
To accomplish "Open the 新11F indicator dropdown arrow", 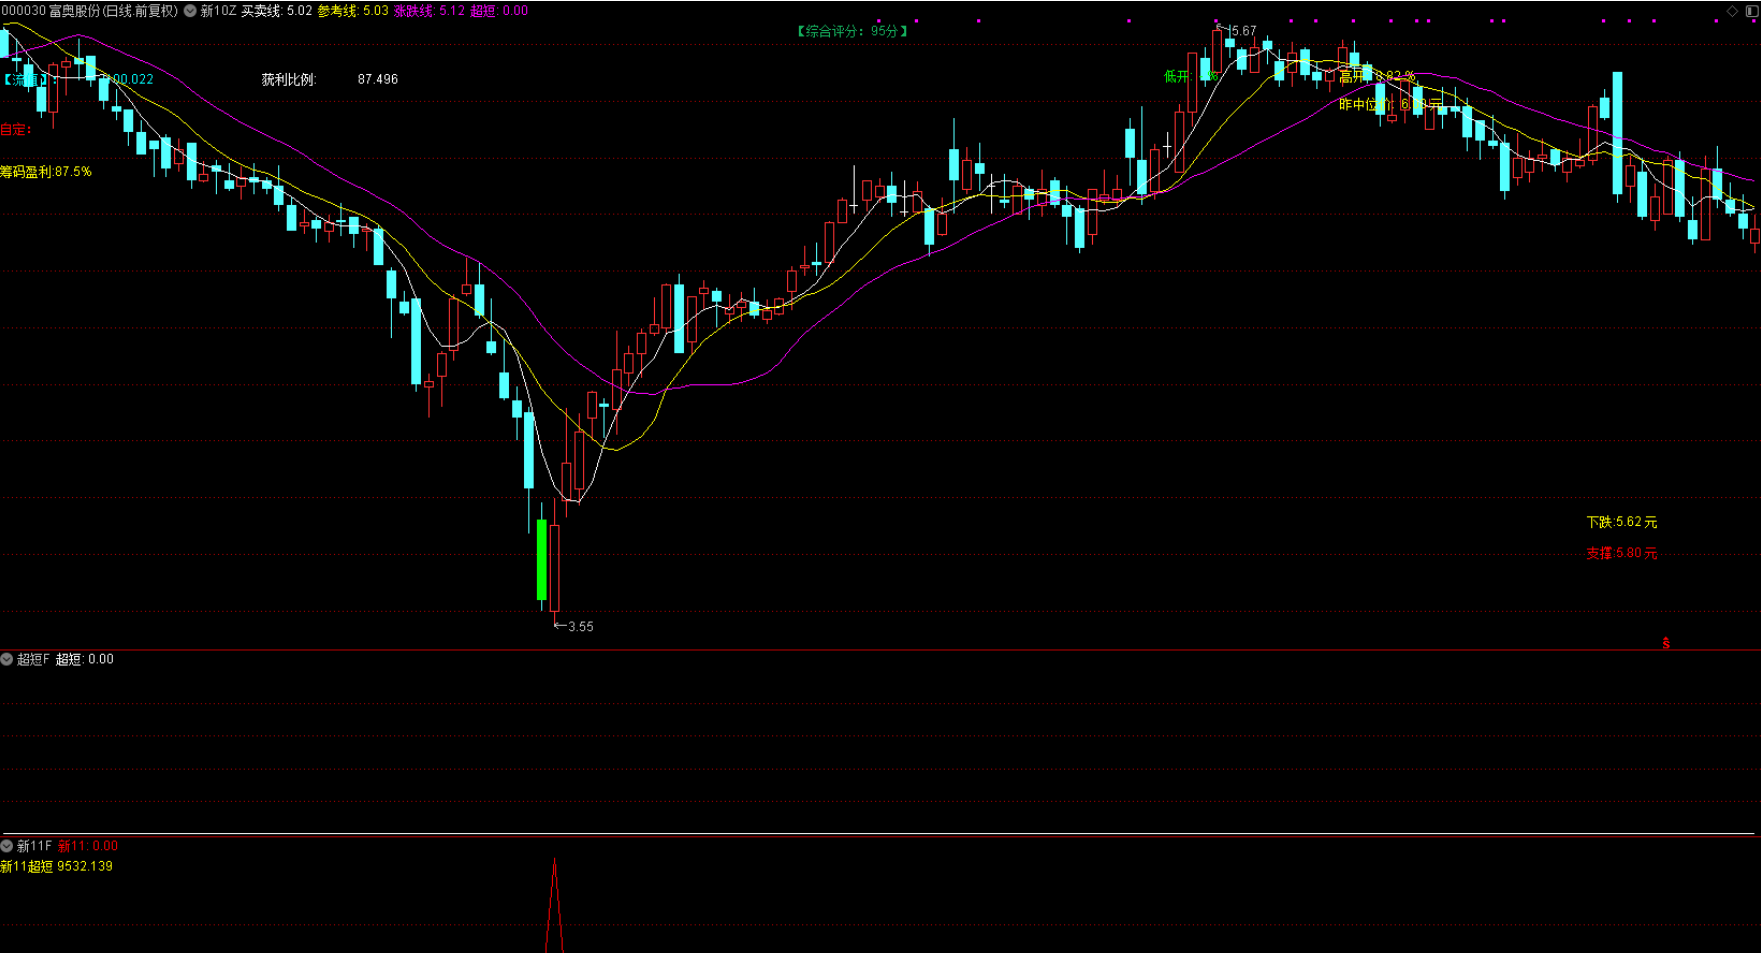I will [7, 846].
